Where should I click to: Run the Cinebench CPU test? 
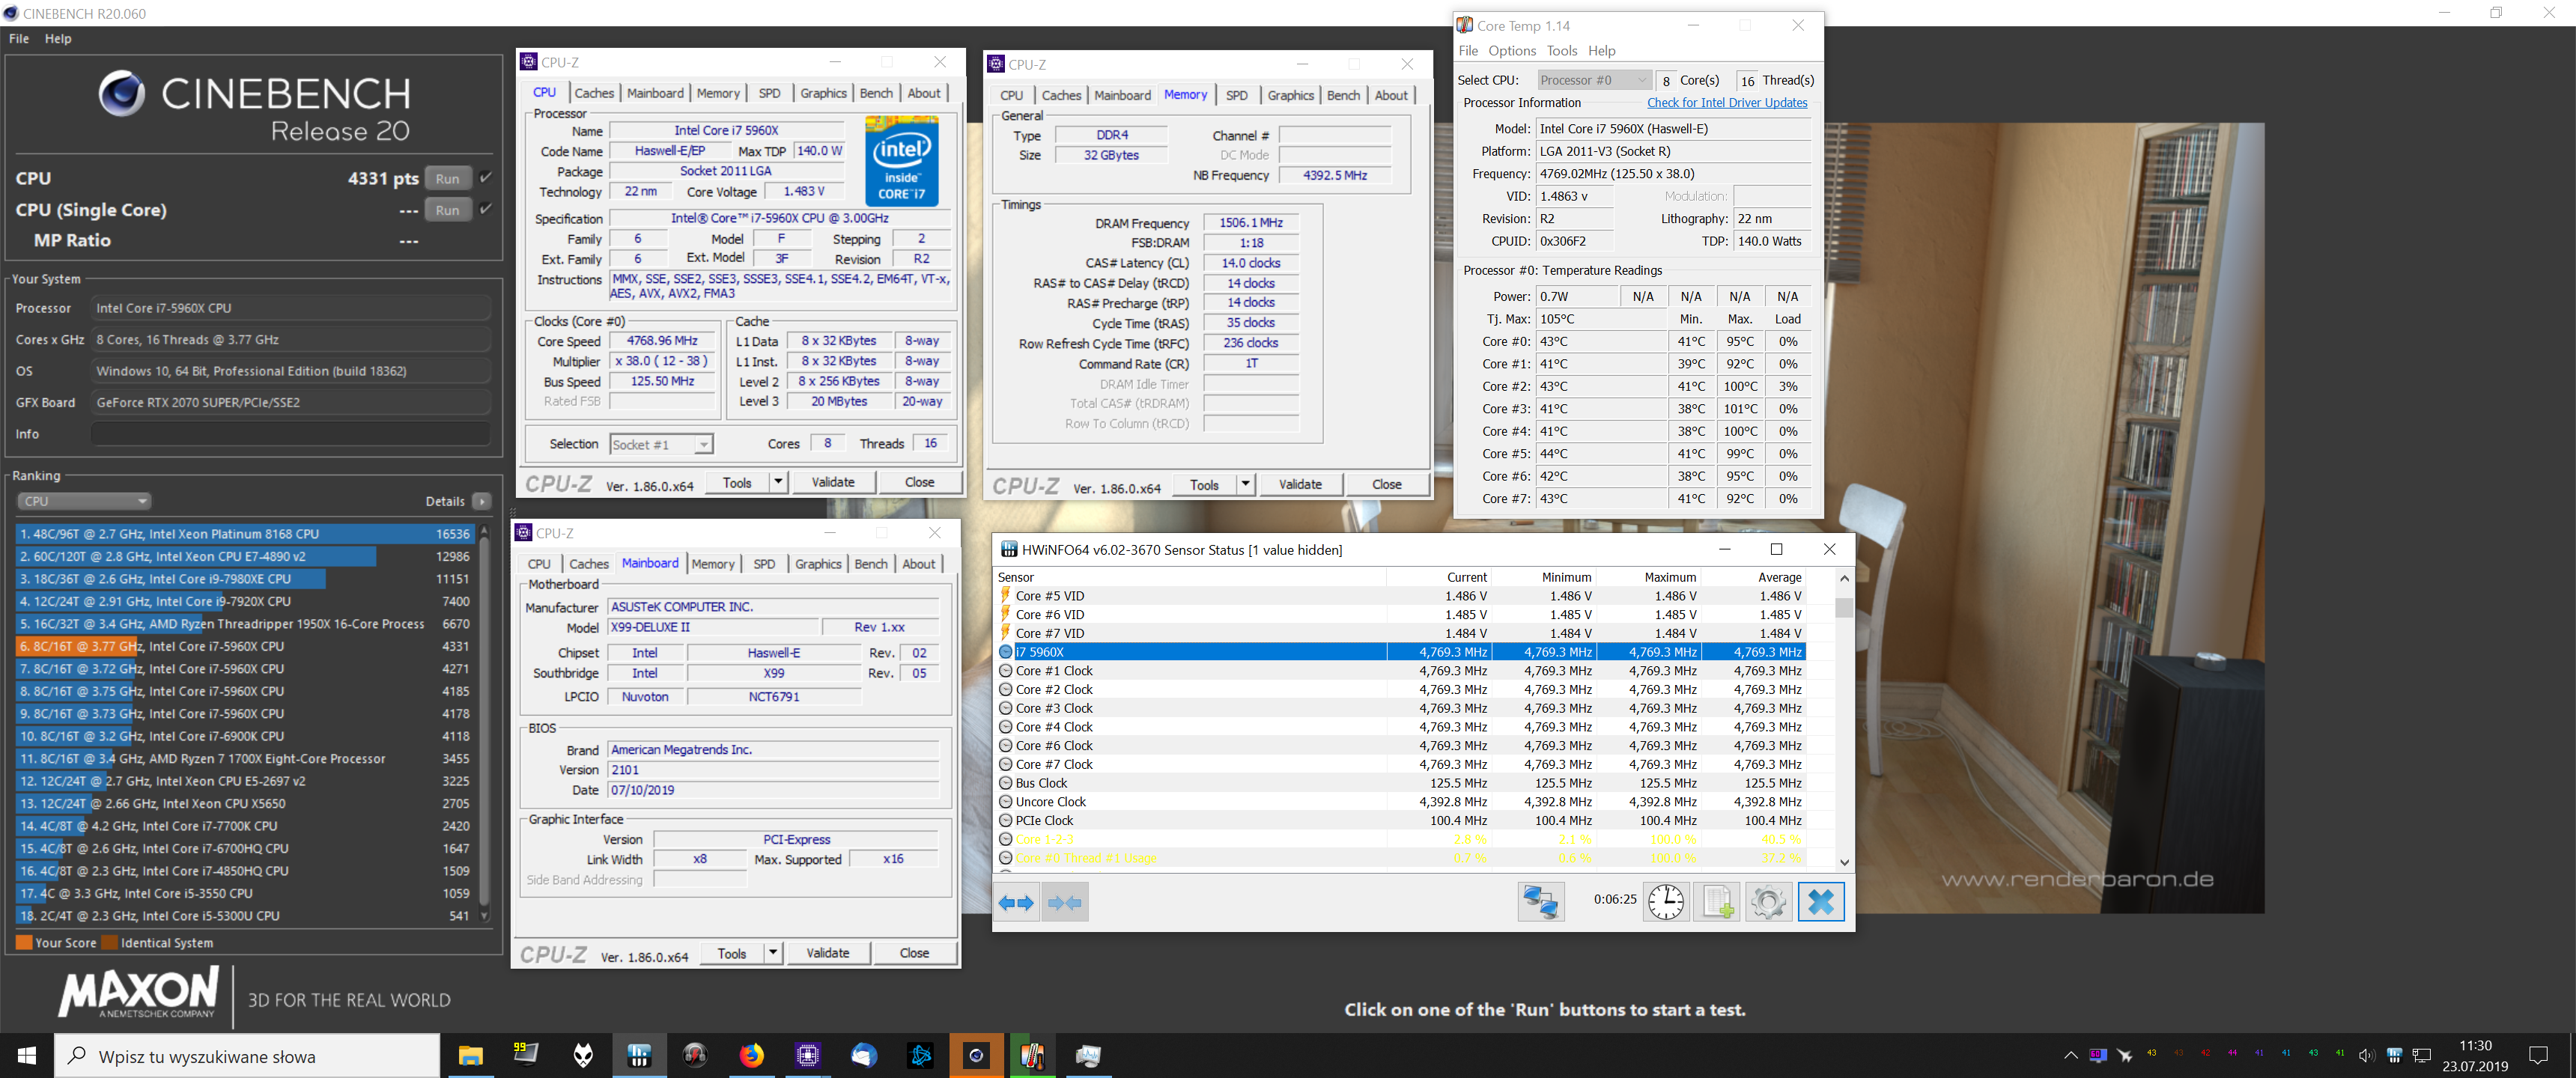point(448,178)
